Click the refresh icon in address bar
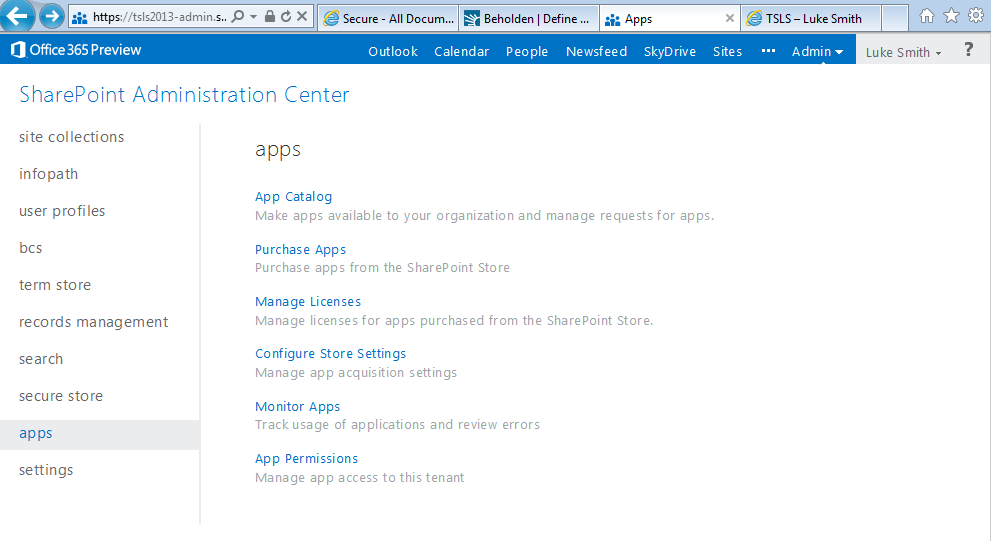Viewport: 991px width, 541px height. pos(286,18)
